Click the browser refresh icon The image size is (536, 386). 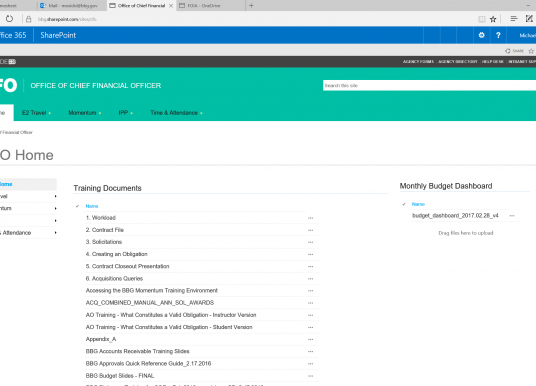tap(10, 19)
